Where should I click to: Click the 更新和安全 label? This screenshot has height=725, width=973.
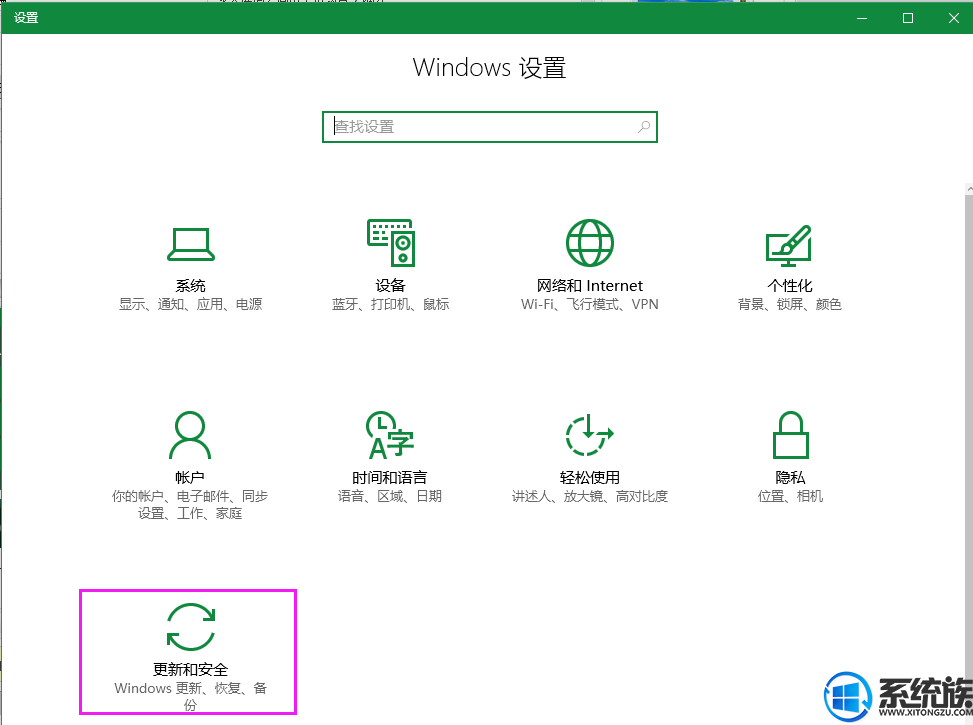tap(191, 670)
